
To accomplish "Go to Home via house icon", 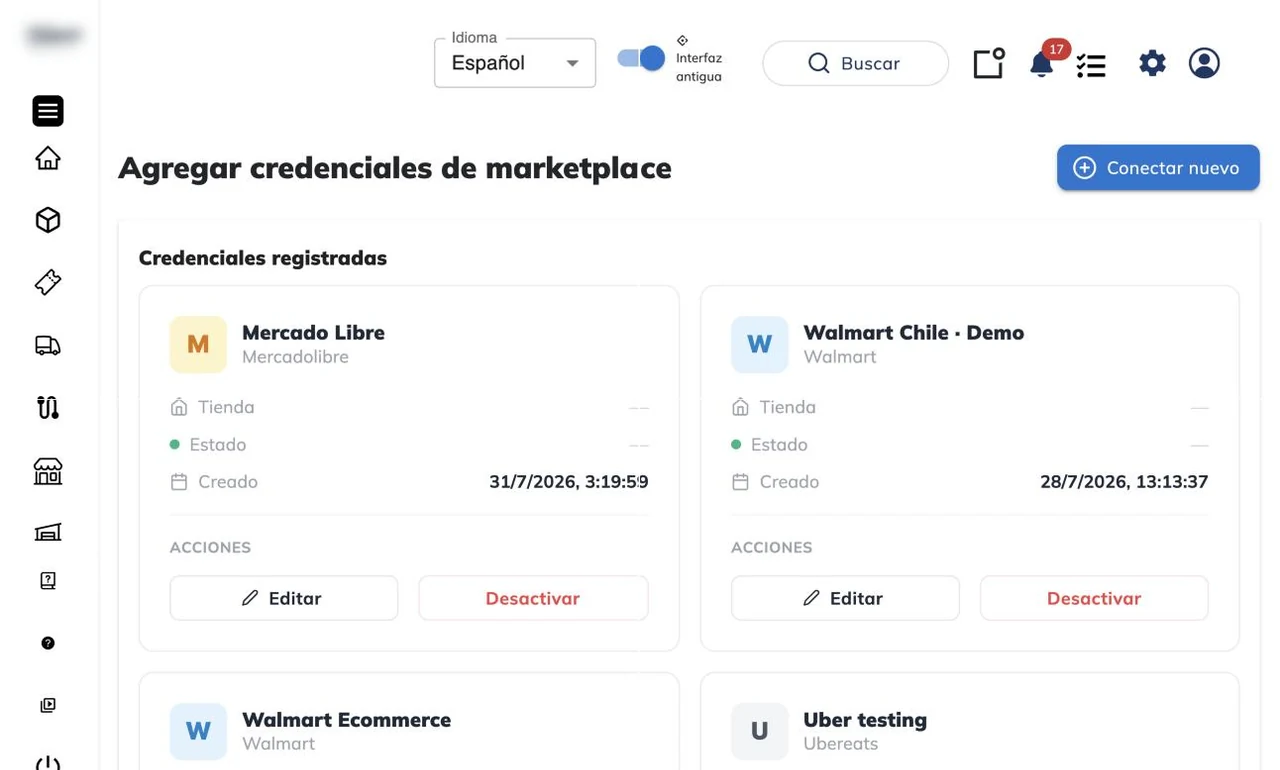I will (x=48, y=158).
